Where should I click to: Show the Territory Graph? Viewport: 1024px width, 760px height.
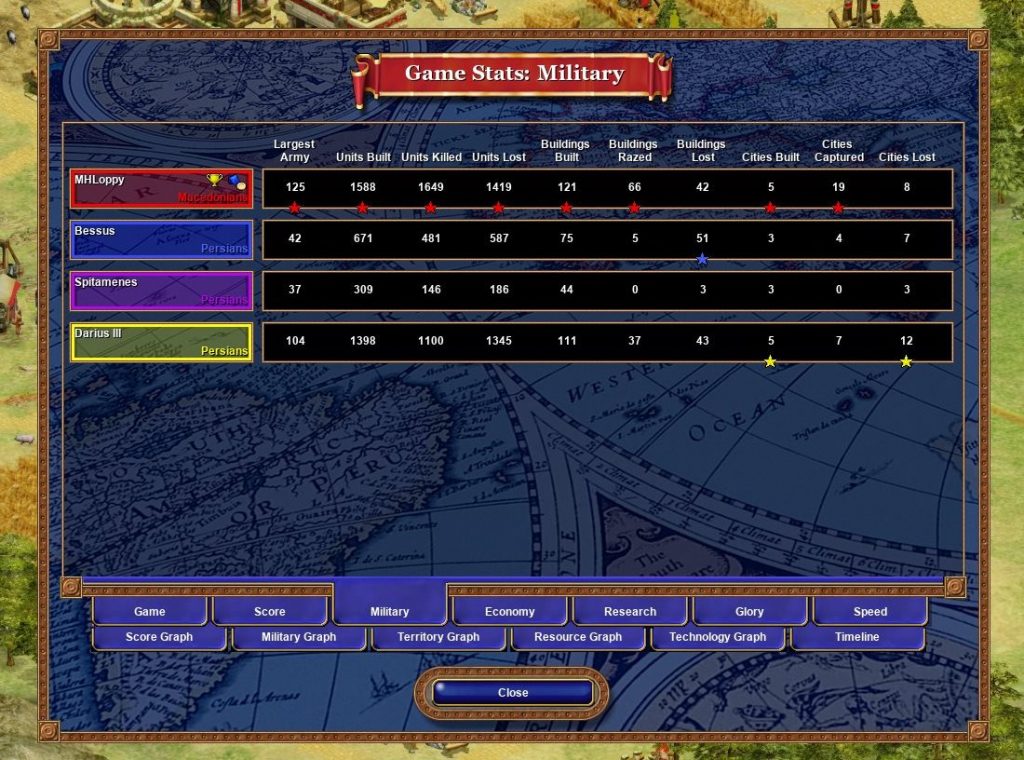tap(438, 637)
